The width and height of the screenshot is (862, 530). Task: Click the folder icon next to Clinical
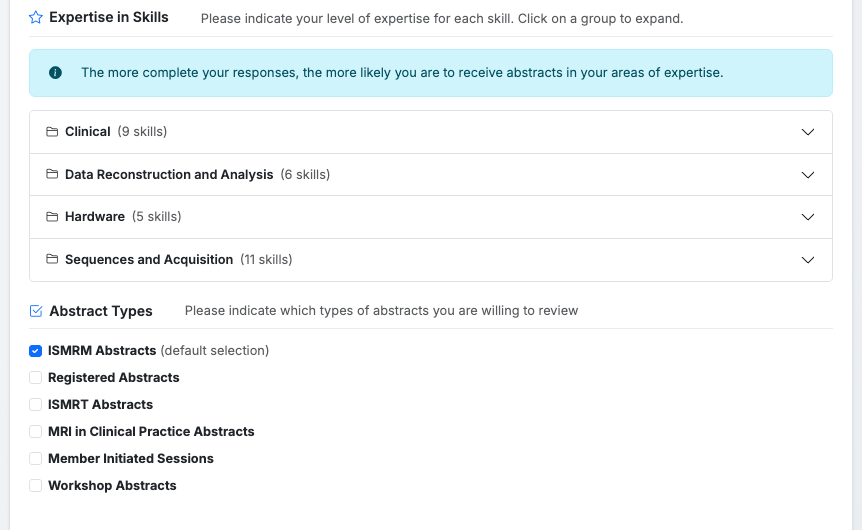(x=52, y=132)
